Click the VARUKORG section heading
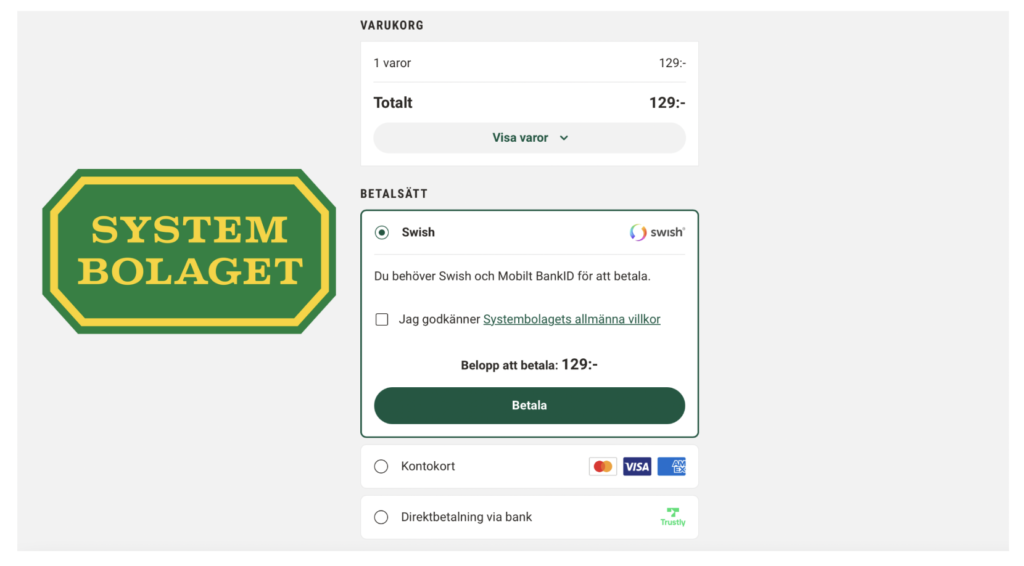The width and height of the screenshot is (1024, 566). [392, 26]
